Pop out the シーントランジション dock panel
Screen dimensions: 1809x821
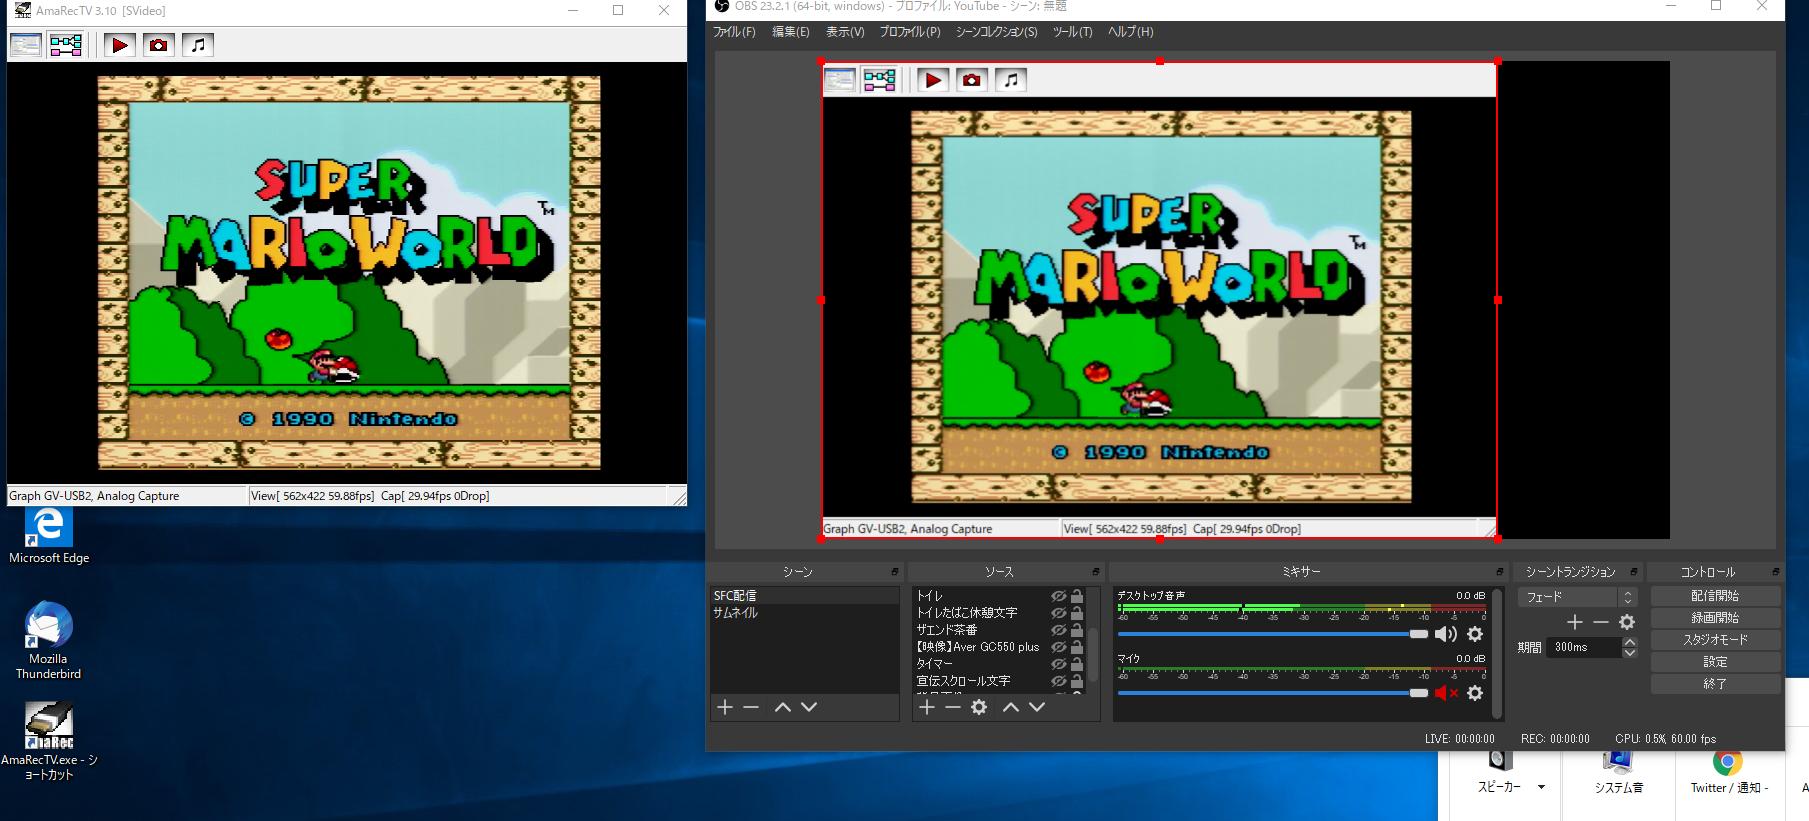[1634, 572]
